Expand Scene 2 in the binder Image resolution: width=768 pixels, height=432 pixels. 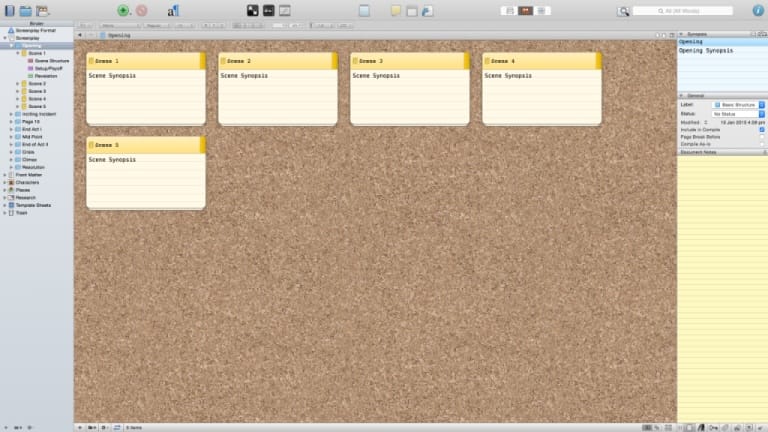(x=18, y=84)
